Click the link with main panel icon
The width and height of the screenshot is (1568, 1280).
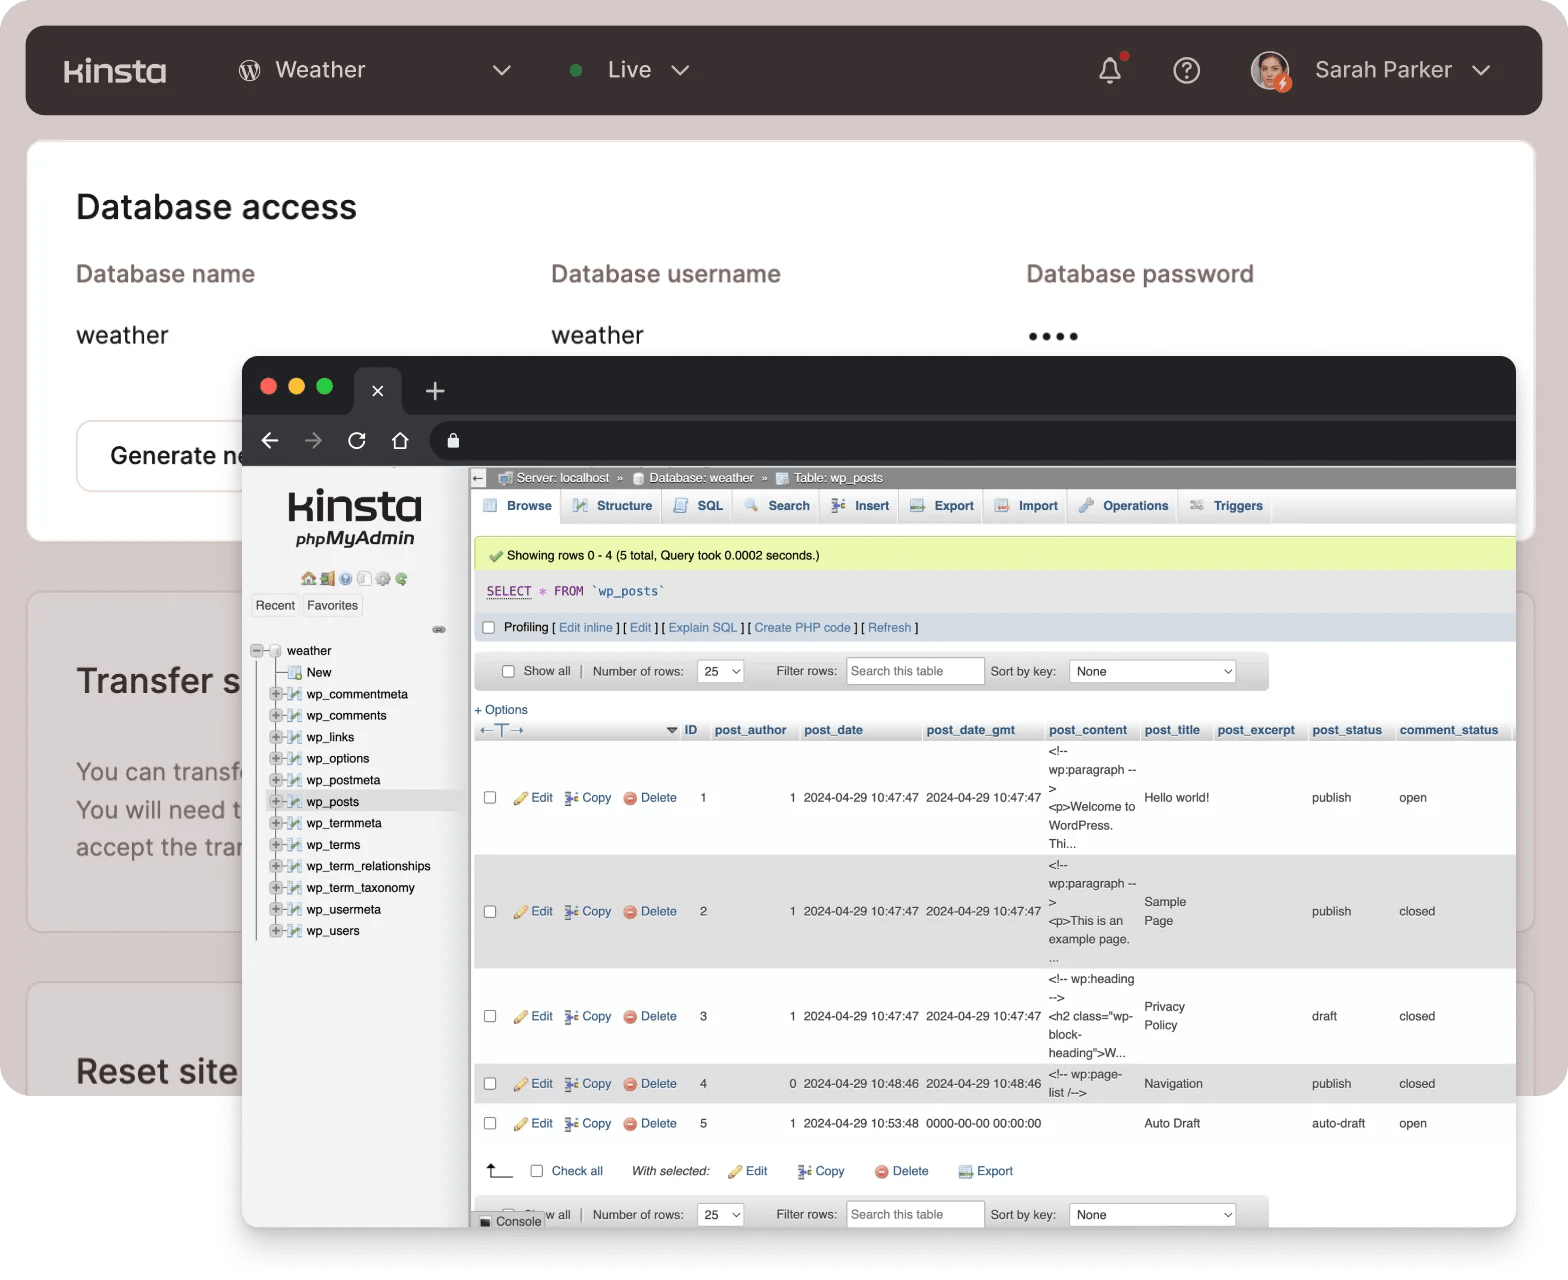coord(439,629)
